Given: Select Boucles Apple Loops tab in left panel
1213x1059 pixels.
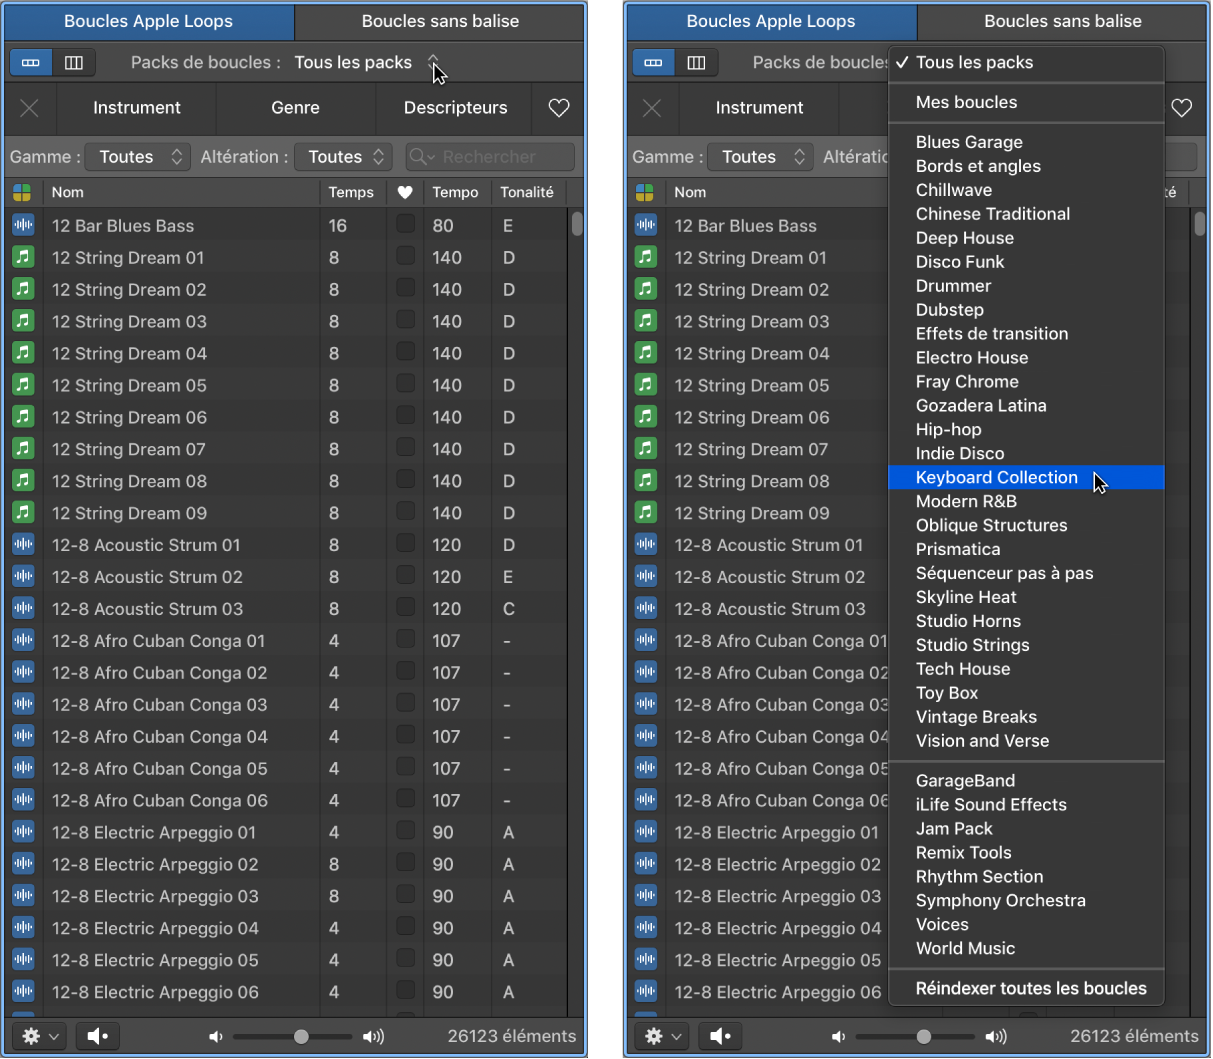Looking at the screenshot, I should 149,21.
